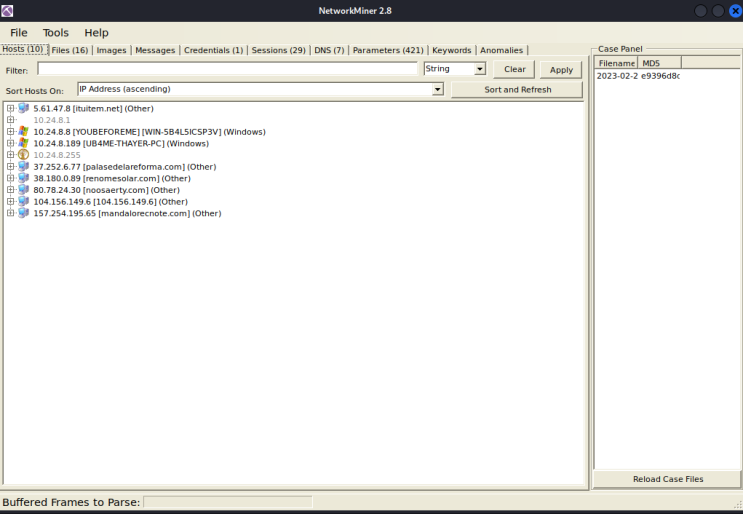Expand the 80.78.24.30 noosaerty.com node
Viewport: 743px width, 514px height.
[x=10, y=190]
